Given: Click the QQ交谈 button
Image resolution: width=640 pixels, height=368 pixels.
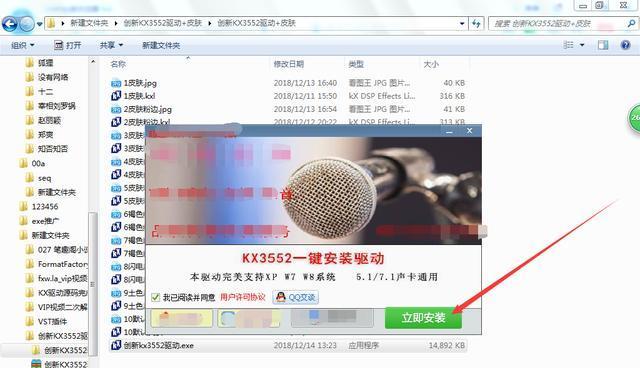Looking at the screenshot, I should point(296,297).
